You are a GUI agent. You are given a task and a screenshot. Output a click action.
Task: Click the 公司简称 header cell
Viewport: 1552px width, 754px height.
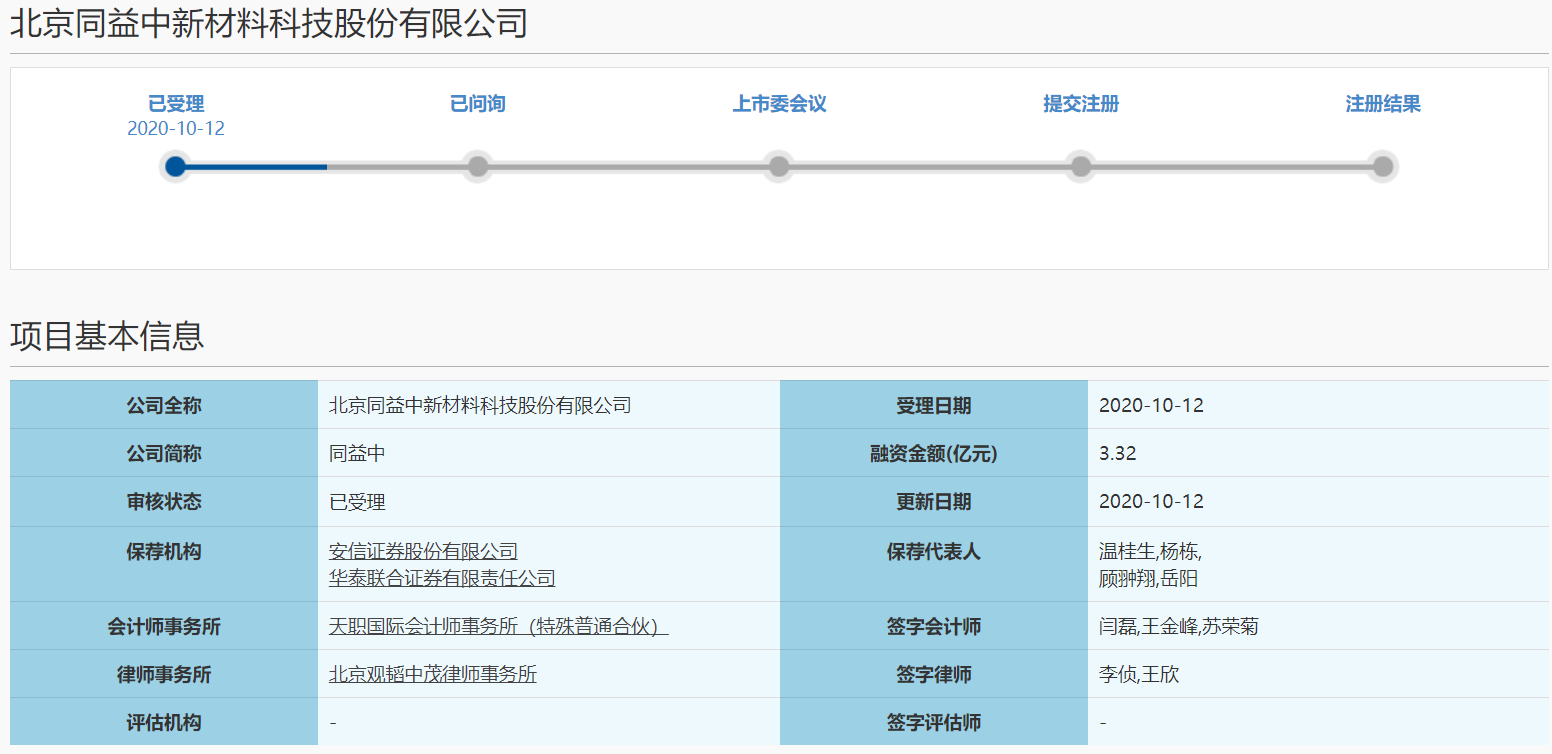tap(164, 453)
